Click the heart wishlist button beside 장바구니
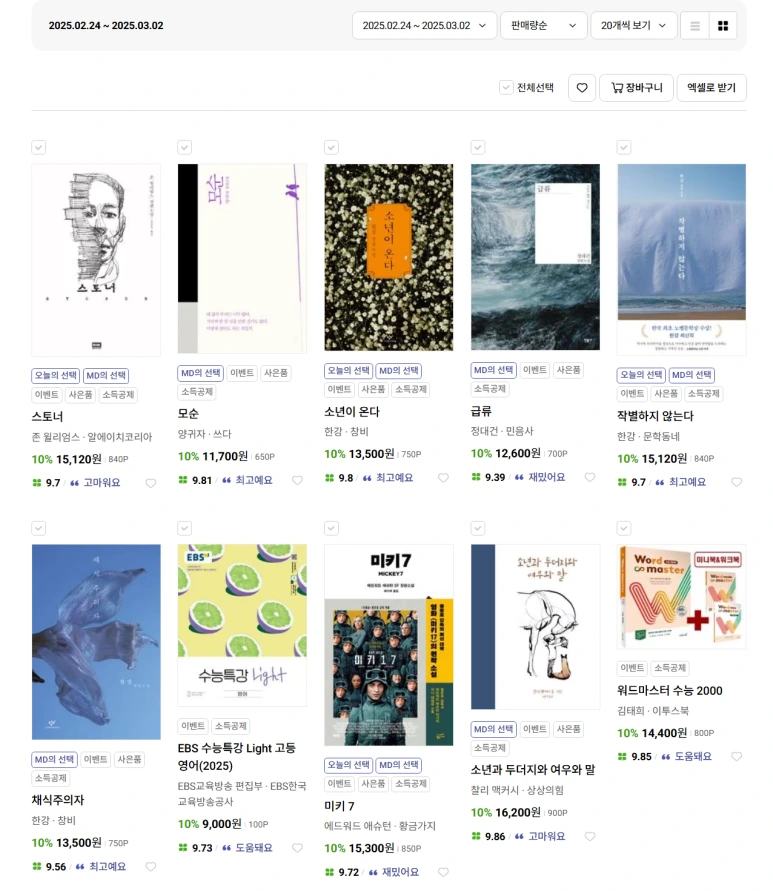This screenshot has width=773, height=891. coord(581,88)
